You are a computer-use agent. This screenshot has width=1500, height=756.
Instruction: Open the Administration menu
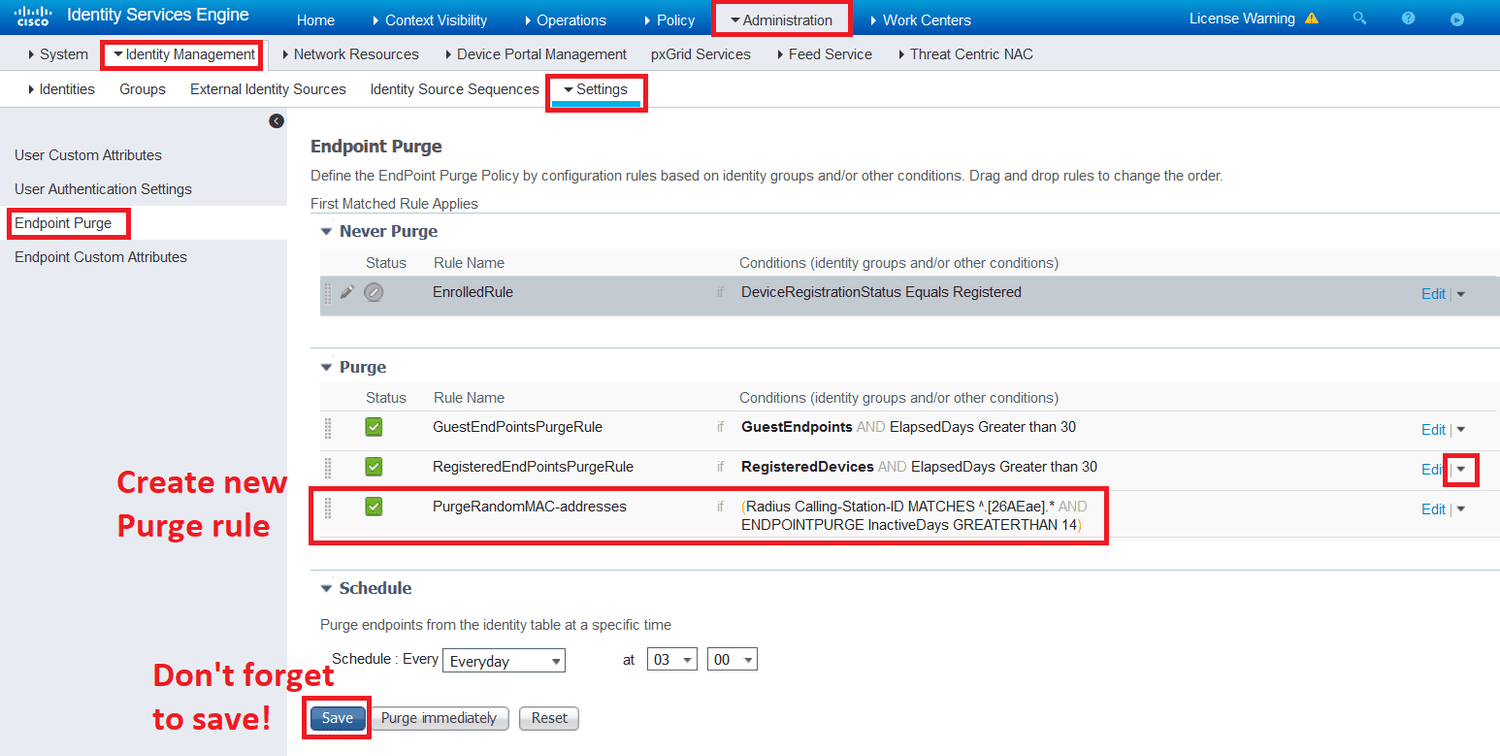tap(781, 19)
